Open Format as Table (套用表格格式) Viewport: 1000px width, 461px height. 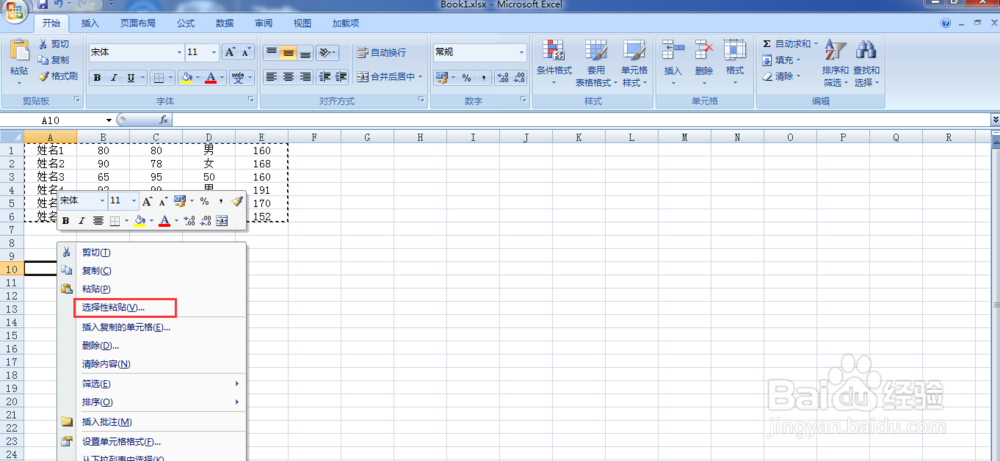click(596, 62)
